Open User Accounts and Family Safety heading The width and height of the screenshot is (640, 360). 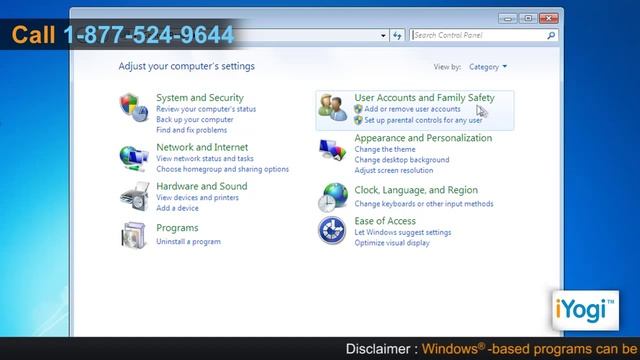[x=424, y=98]
